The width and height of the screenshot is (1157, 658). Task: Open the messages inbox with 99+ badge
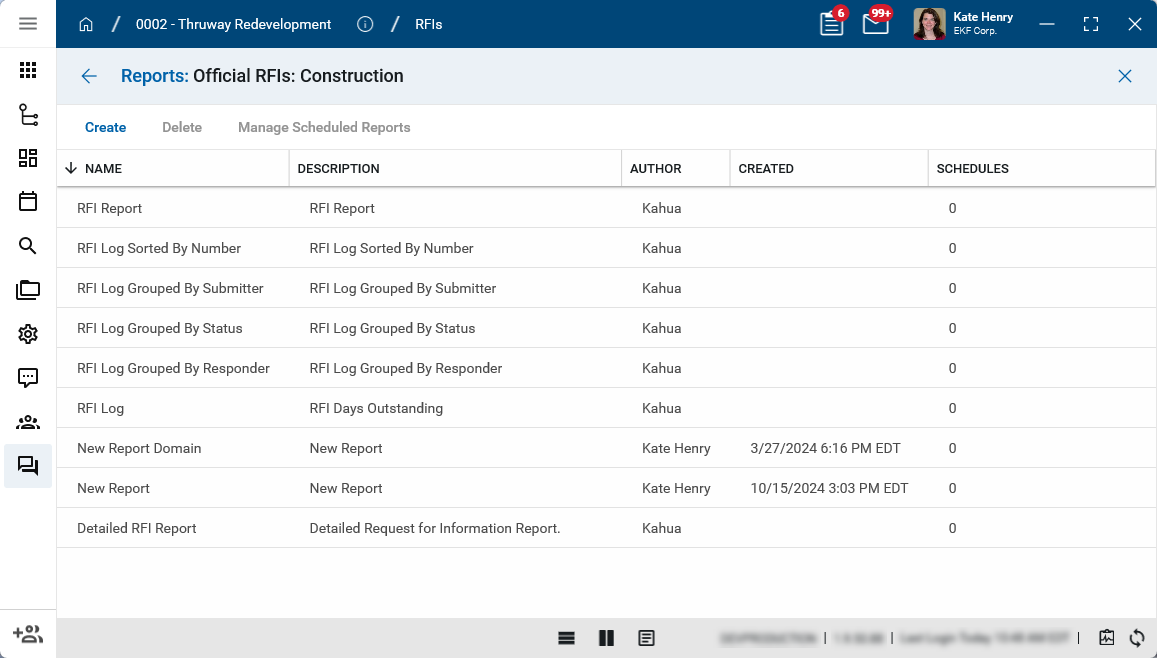[875, 24]
